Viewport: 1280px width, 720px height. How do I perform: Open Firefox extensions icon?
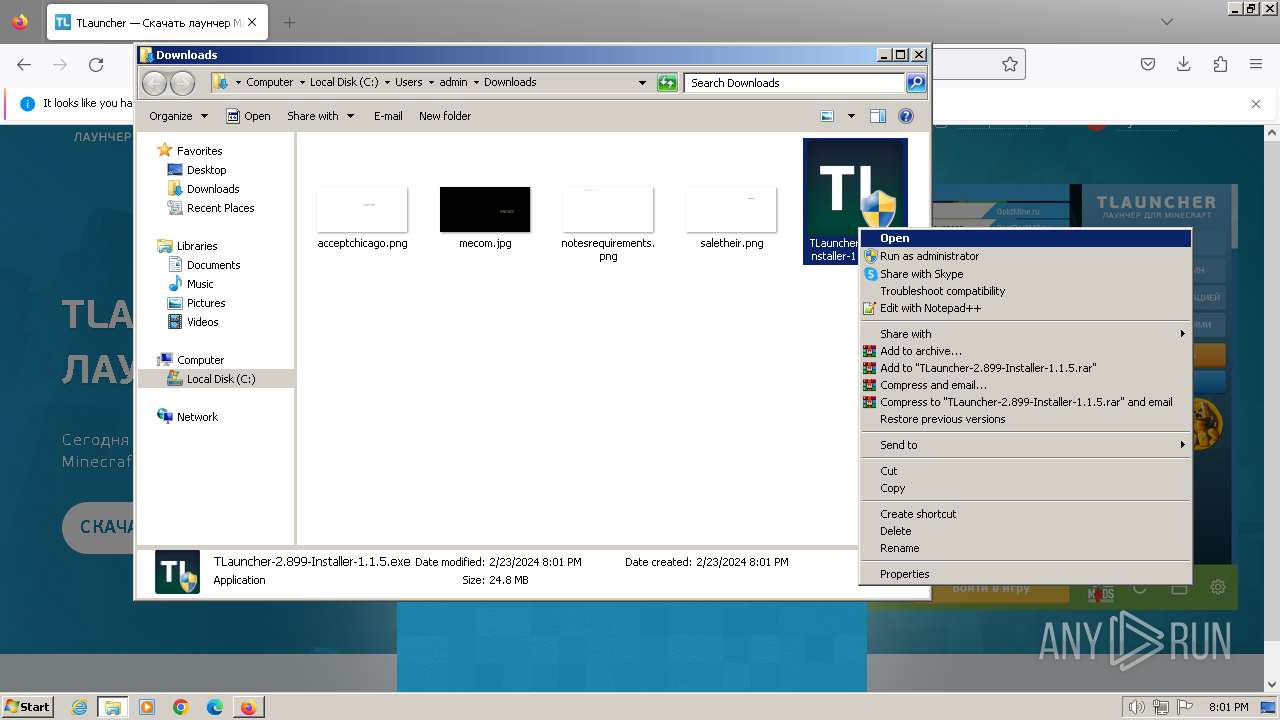tap(1220, 64)
